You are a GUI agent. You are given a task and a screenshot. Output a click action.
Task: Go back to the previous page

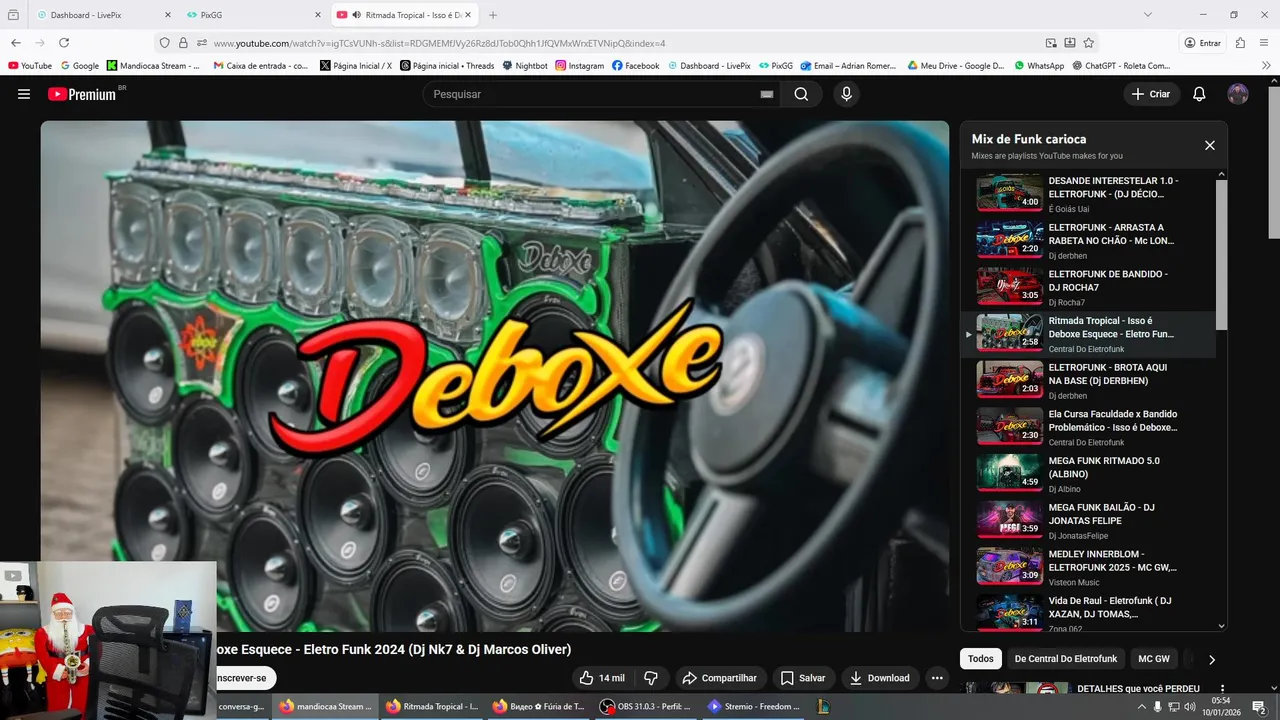pos(16,43)
